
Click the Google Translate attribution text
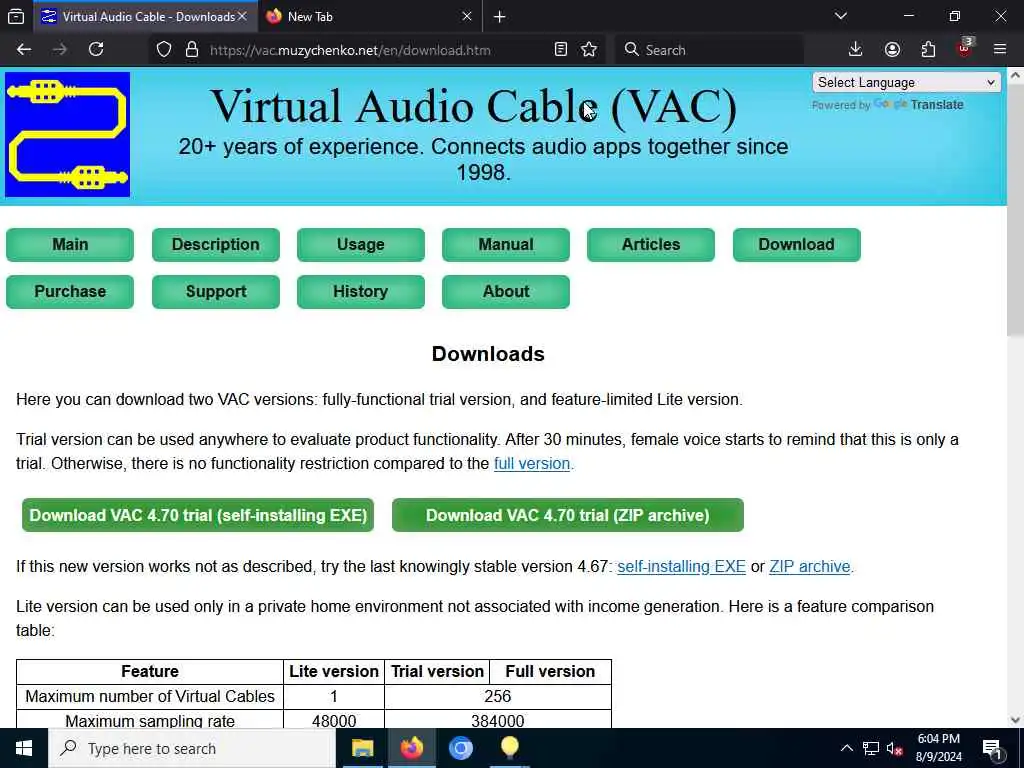(888, 105)
